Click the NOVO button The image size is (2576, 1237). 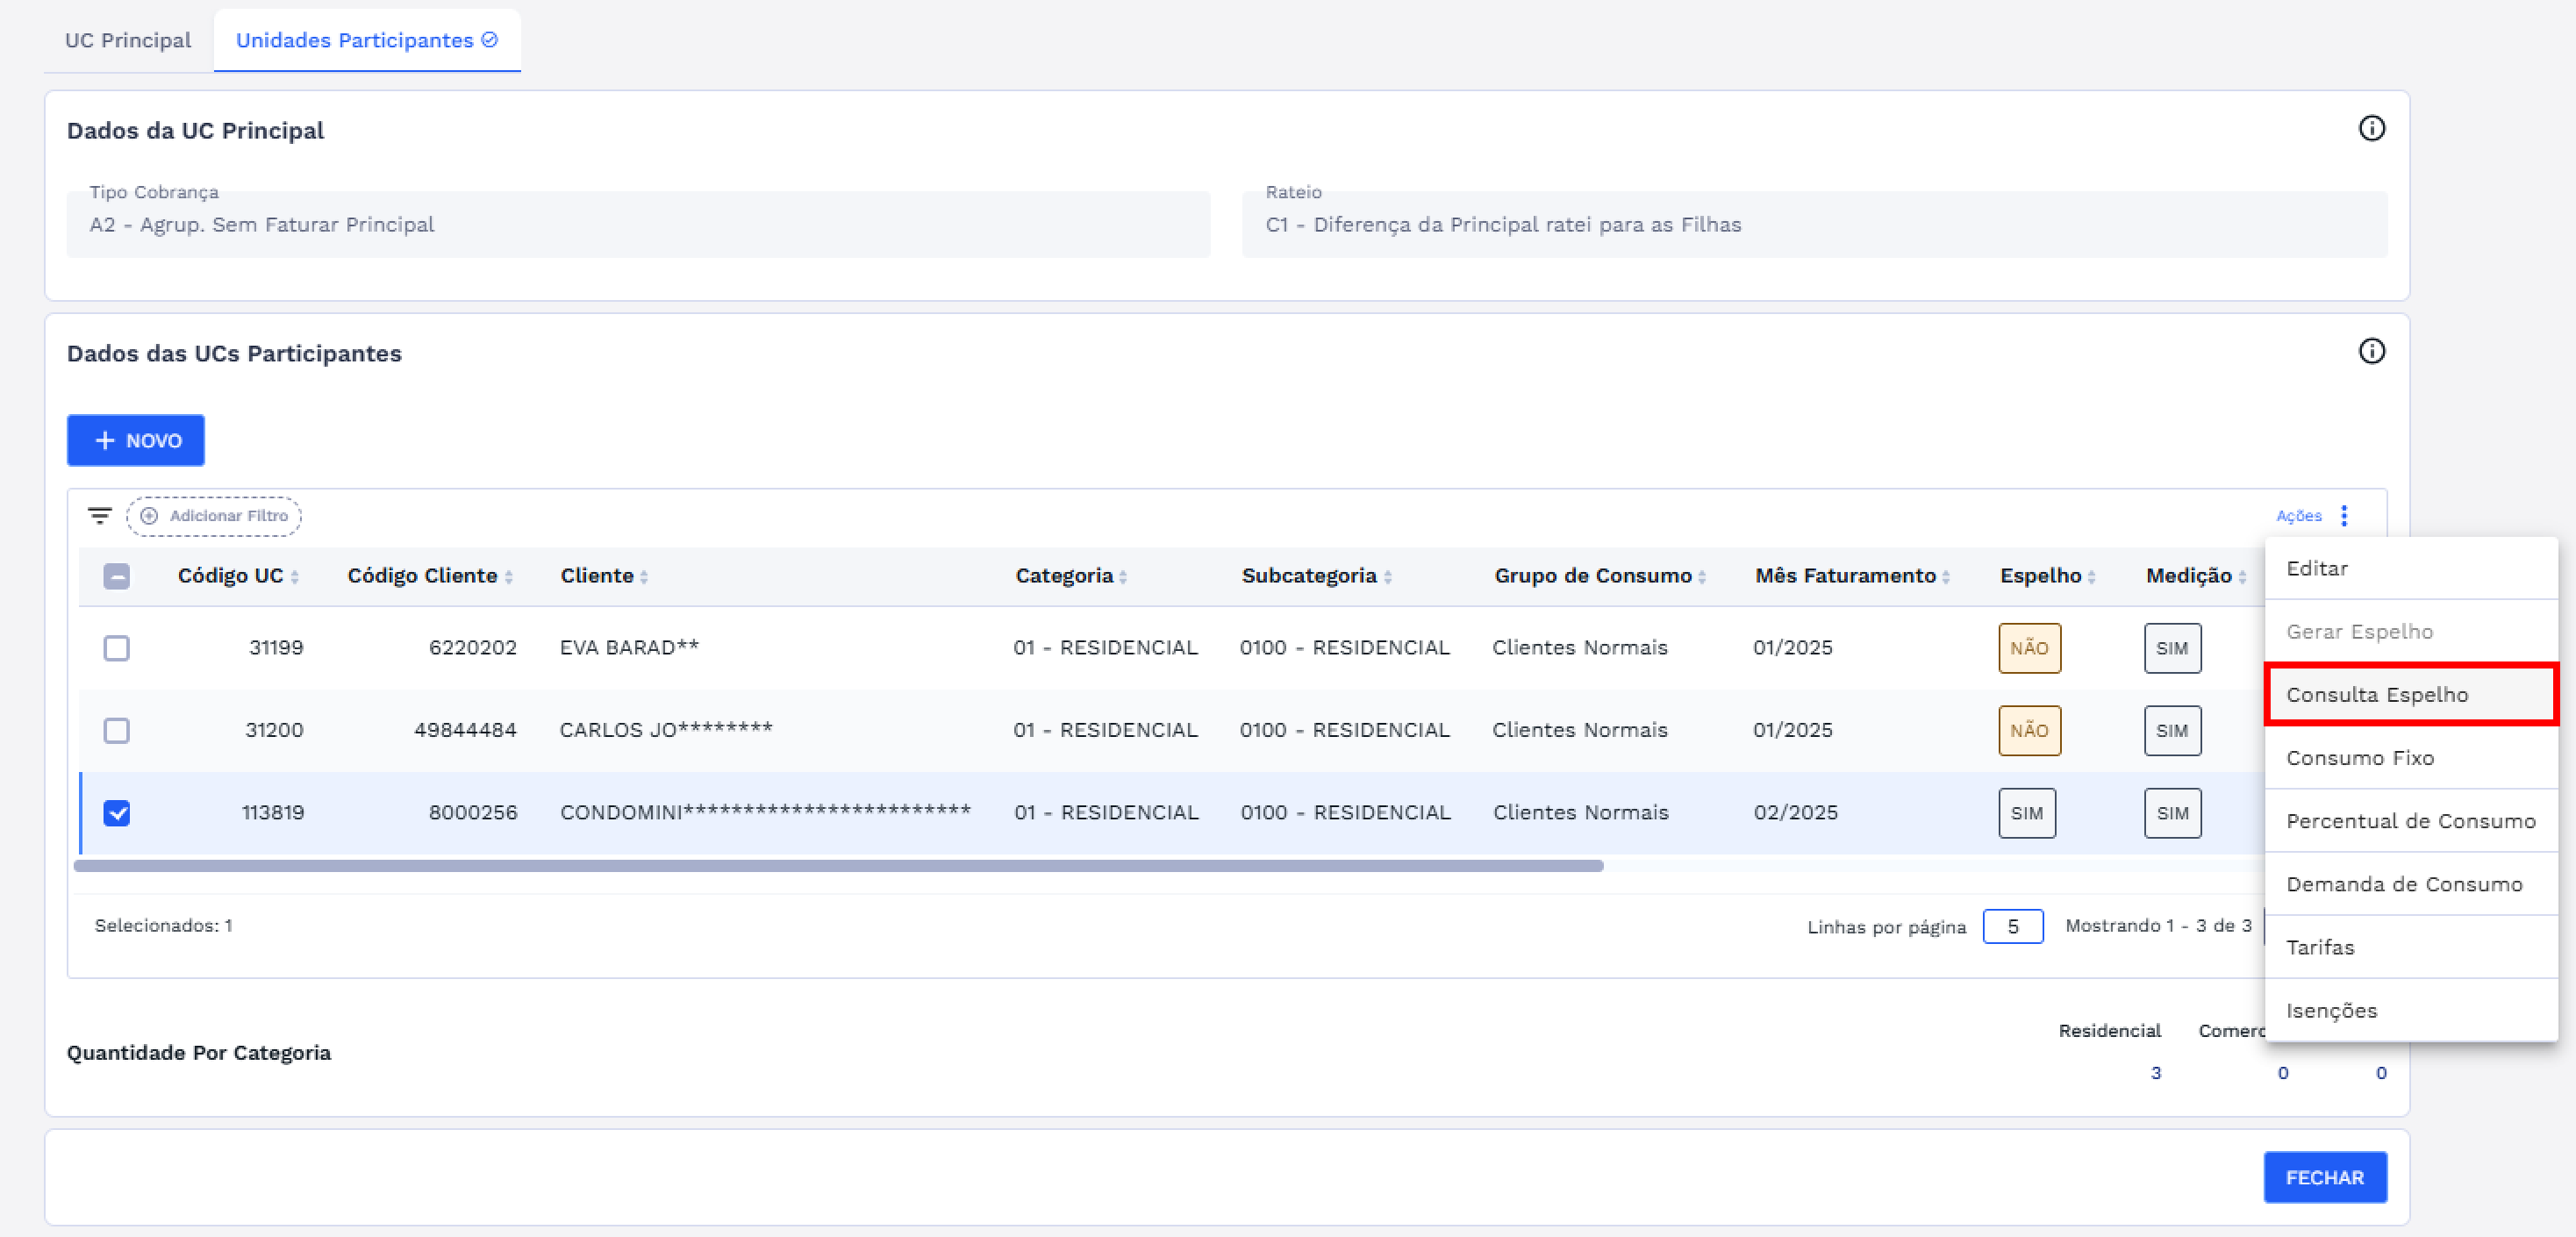[x=136, y=440]
